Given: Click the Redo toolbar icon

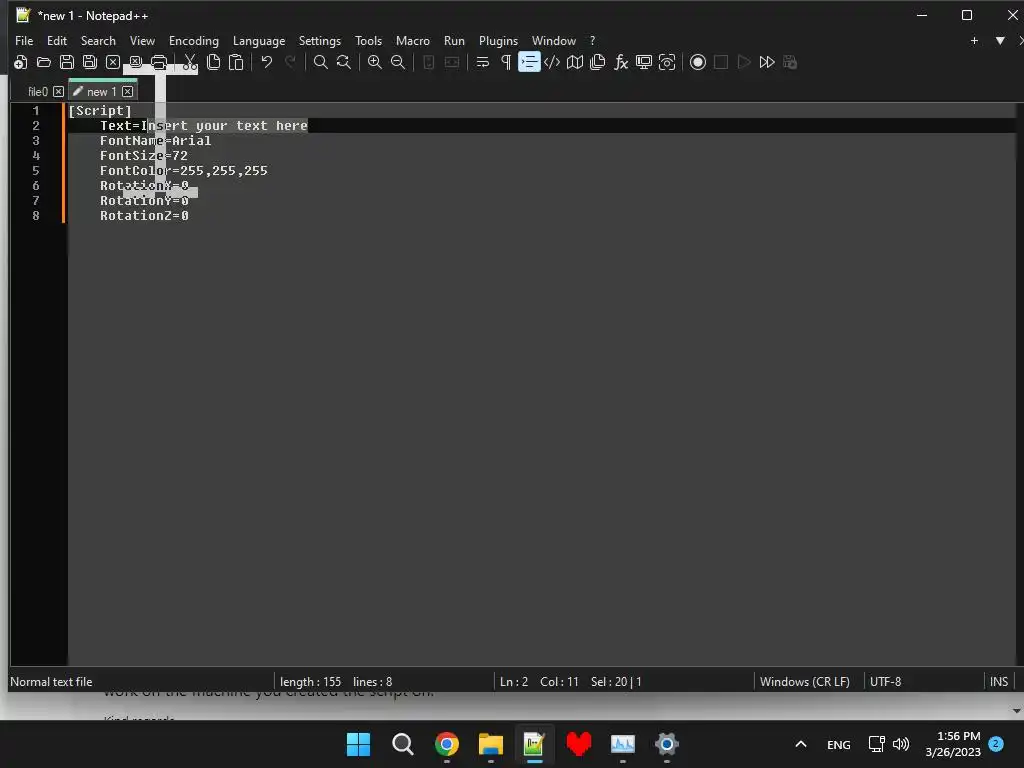Looking at the screenshot, I should click(290, 62).
